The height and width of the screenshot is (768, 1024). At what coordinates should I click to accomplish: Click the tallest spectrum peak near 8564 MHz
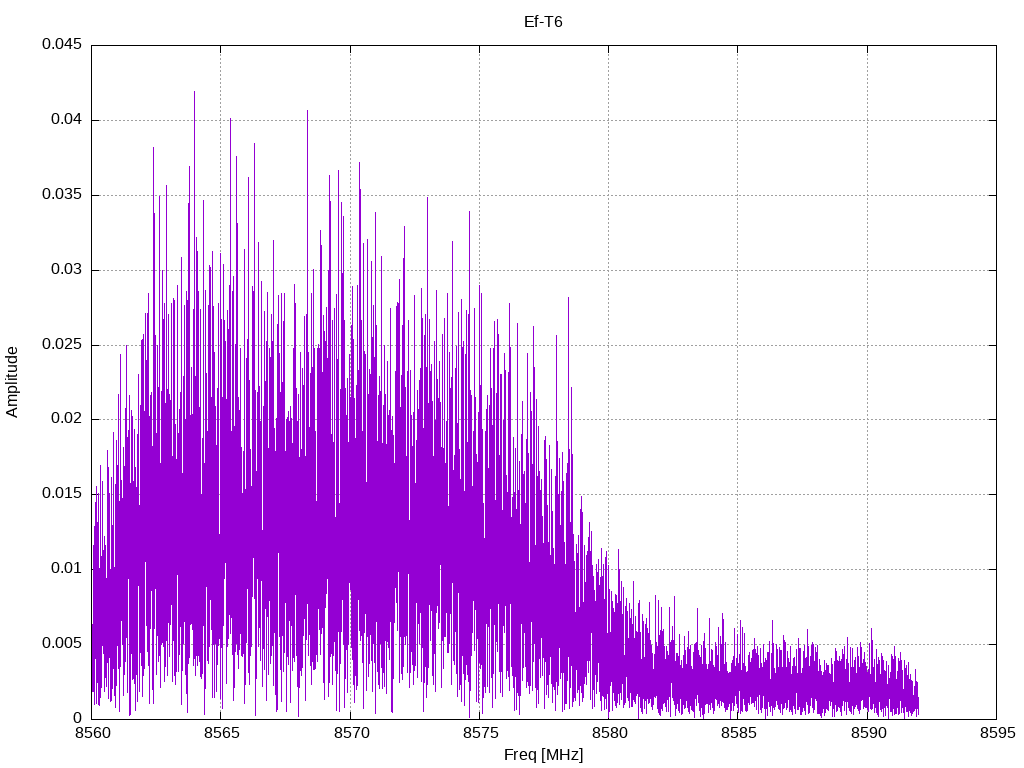point(194,93)
